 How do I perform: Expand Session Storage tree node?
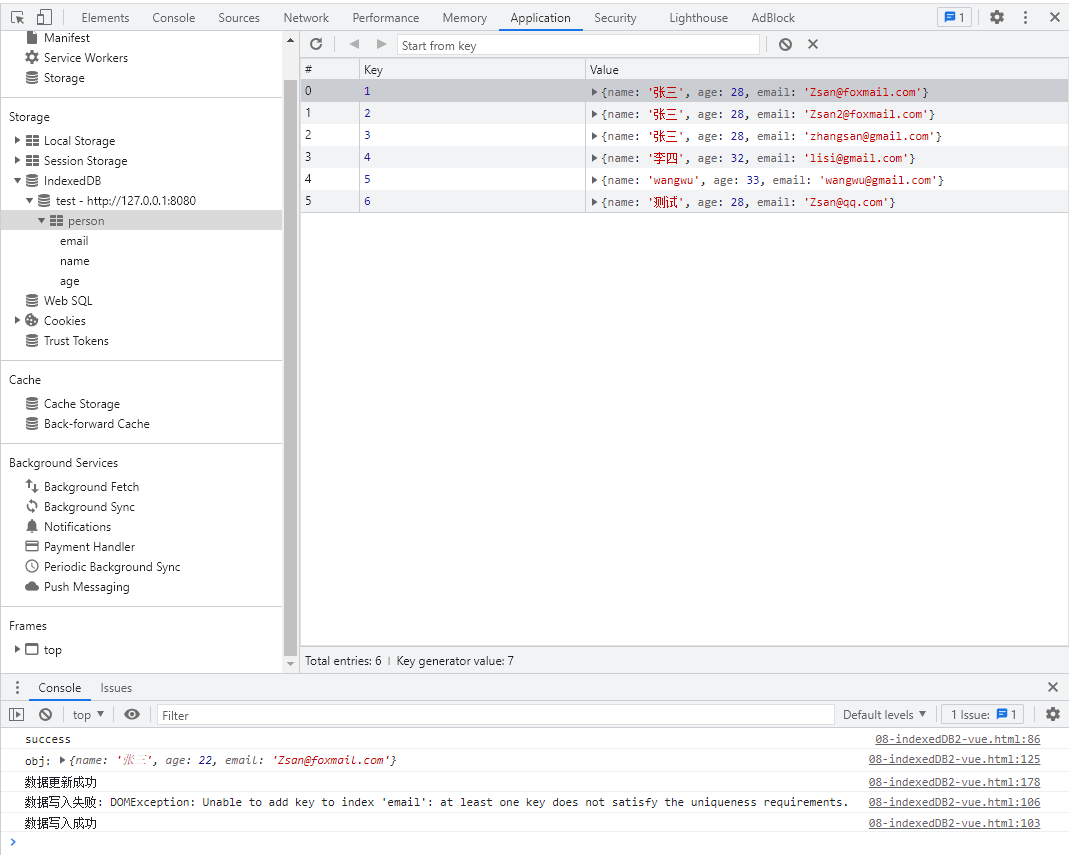17,160
